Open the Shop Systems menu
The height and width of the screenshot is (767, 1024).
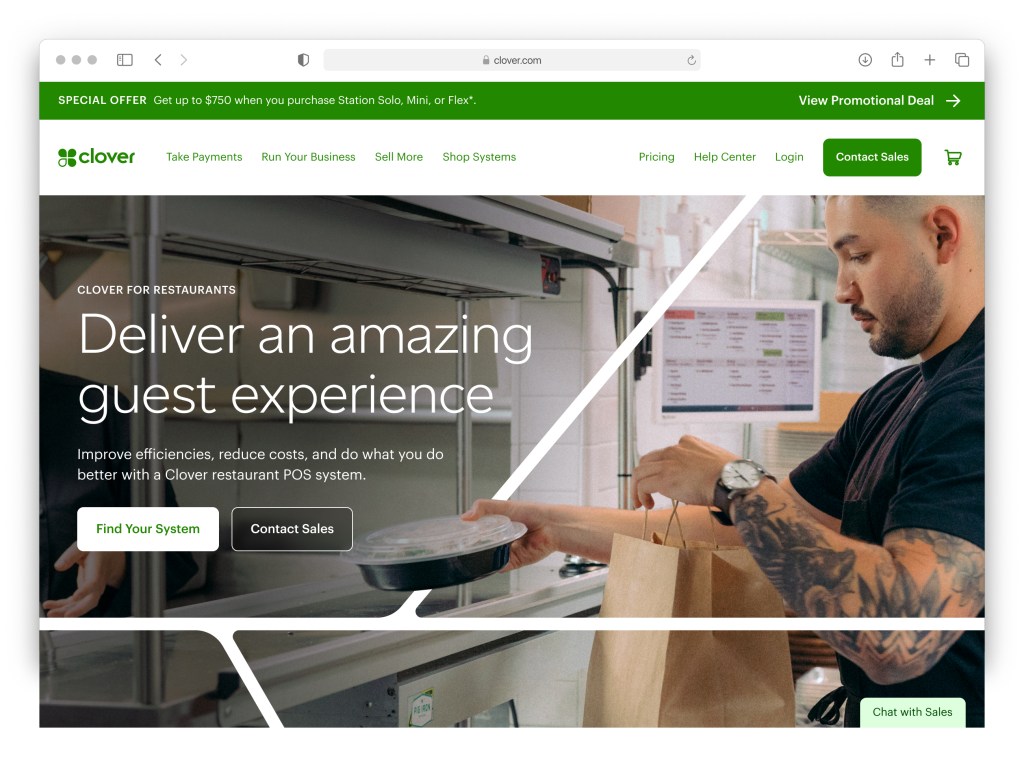pyautogui.click(x=479, y=157)
